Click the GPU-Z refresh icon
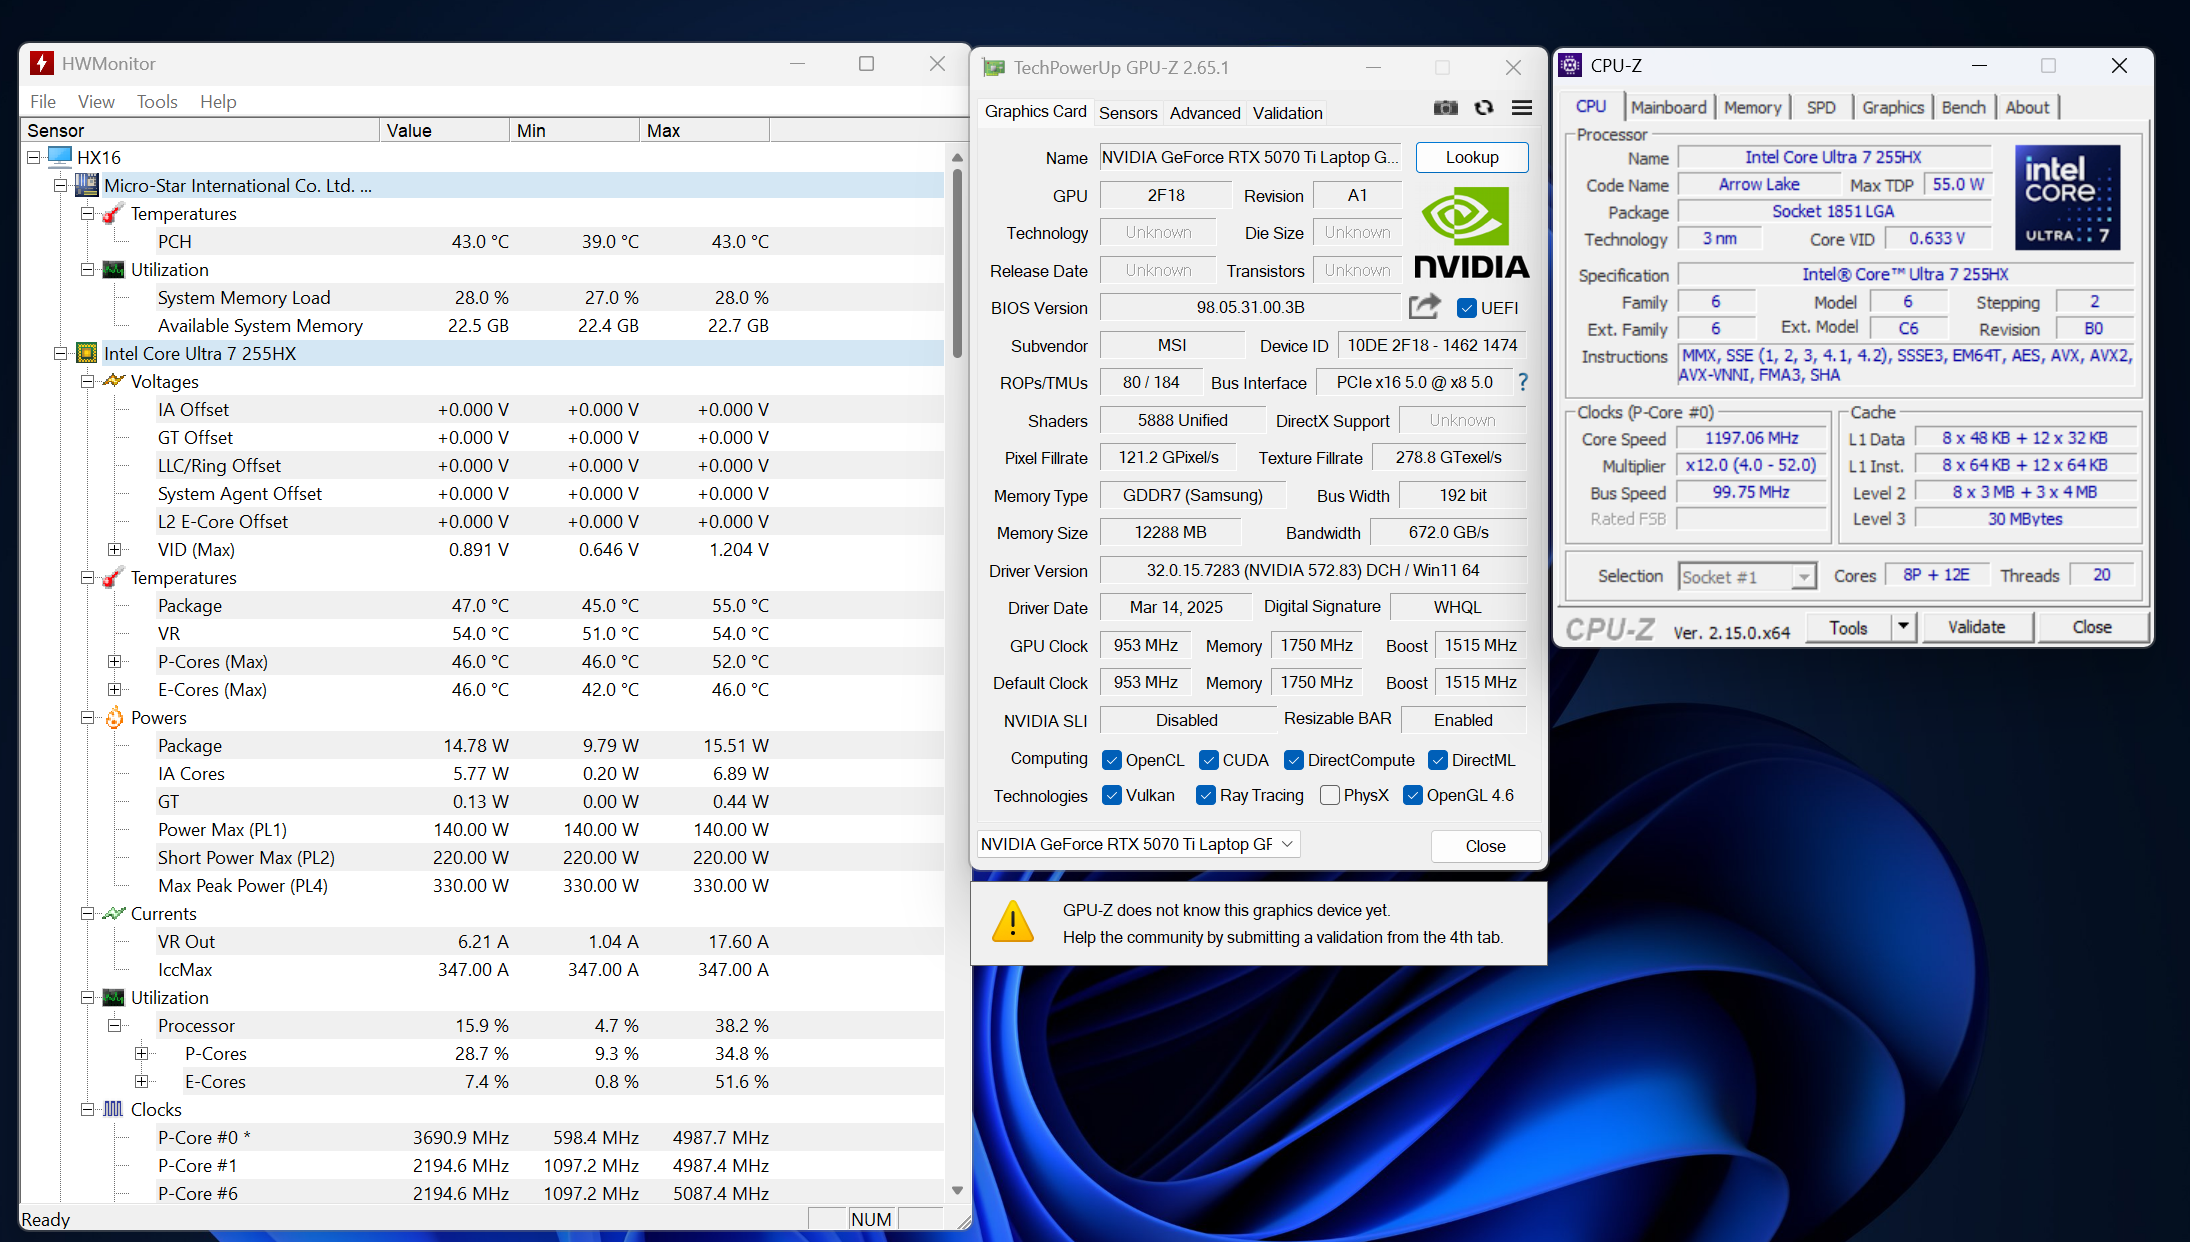This screenshot has height=1242, width=2190. pos(1484,108)
